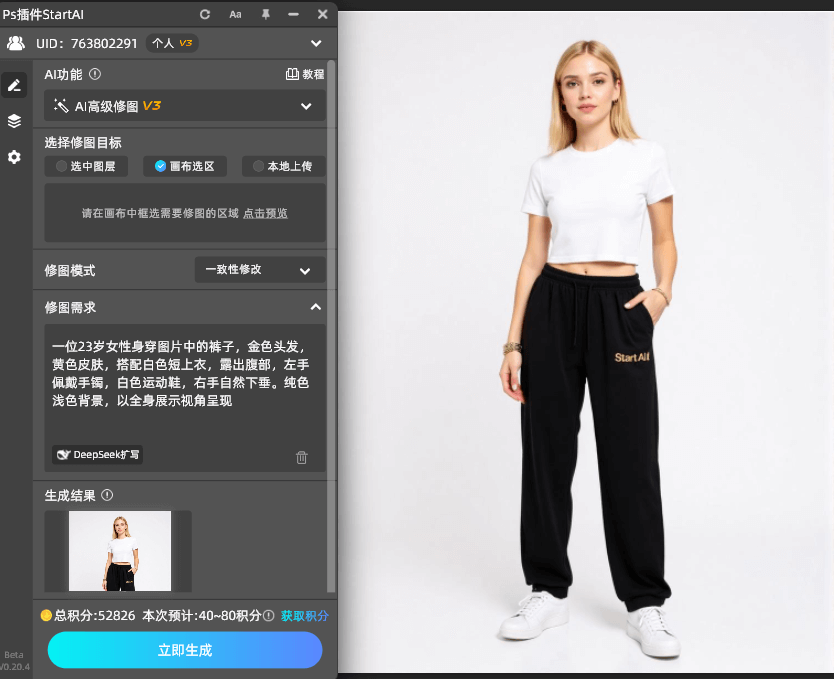This screenshot has width=834, height=679.
Task: Click the DeepSeek扩写 button
Action: [98, 455]
